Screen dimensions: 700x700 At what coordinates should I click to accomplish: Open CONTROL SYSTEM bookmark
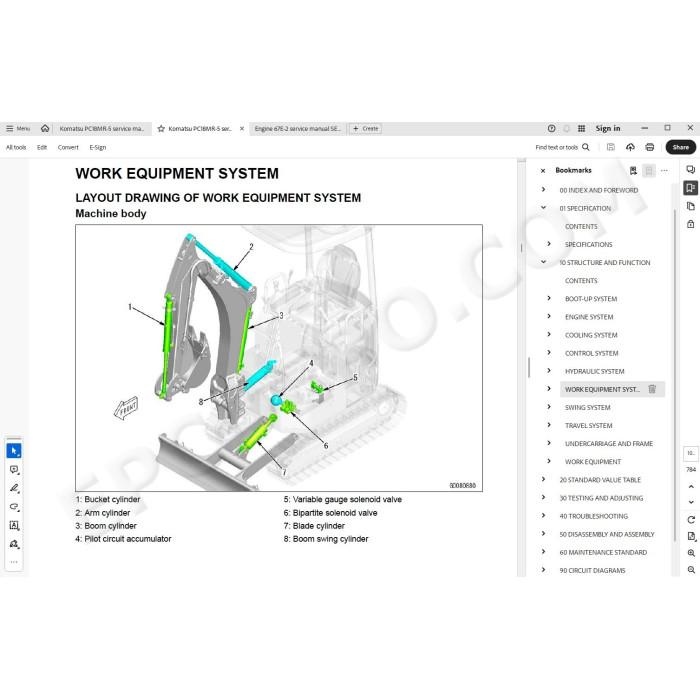click(x=592, y=353)
